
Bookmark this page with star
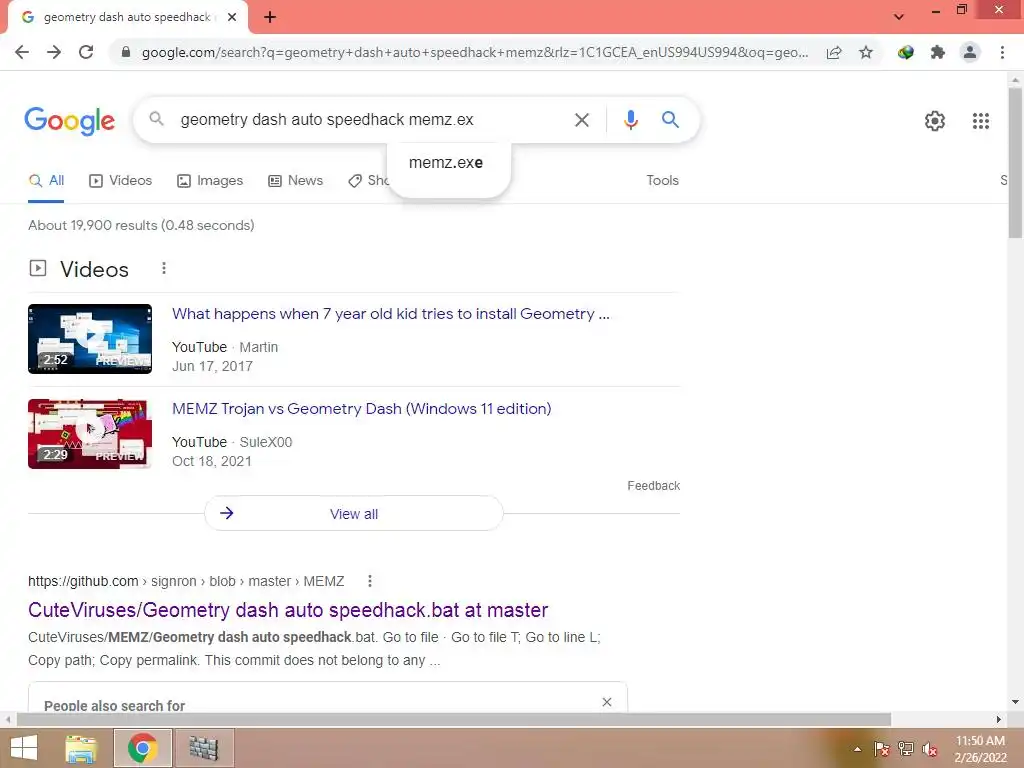(866, 52)
